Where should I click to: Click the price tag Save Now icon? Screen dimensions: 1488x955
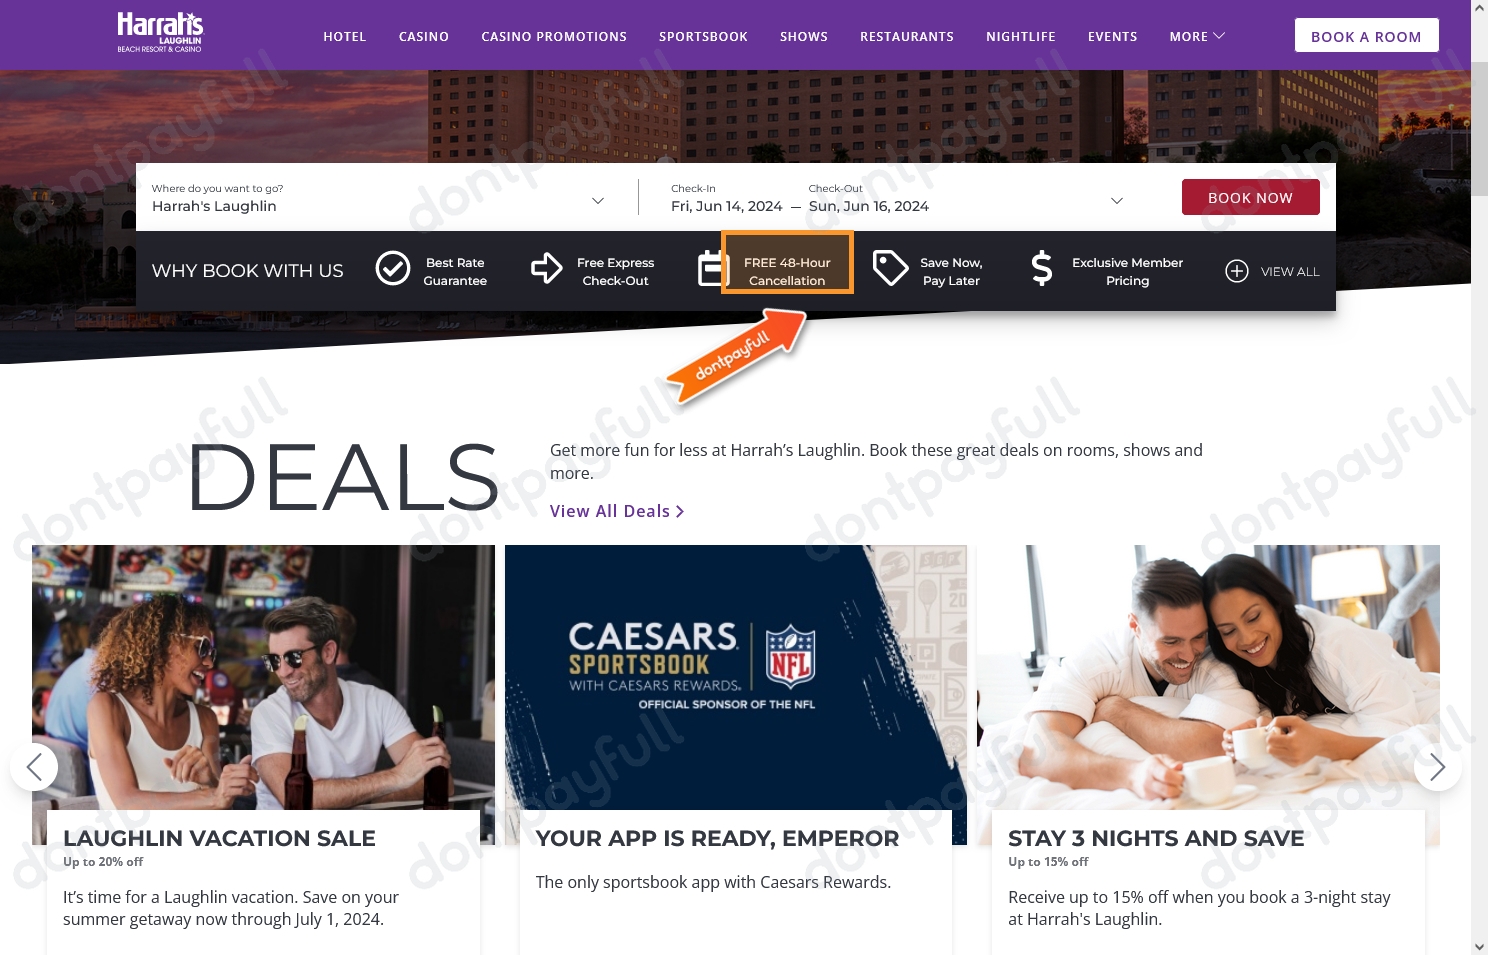(890, 269)
